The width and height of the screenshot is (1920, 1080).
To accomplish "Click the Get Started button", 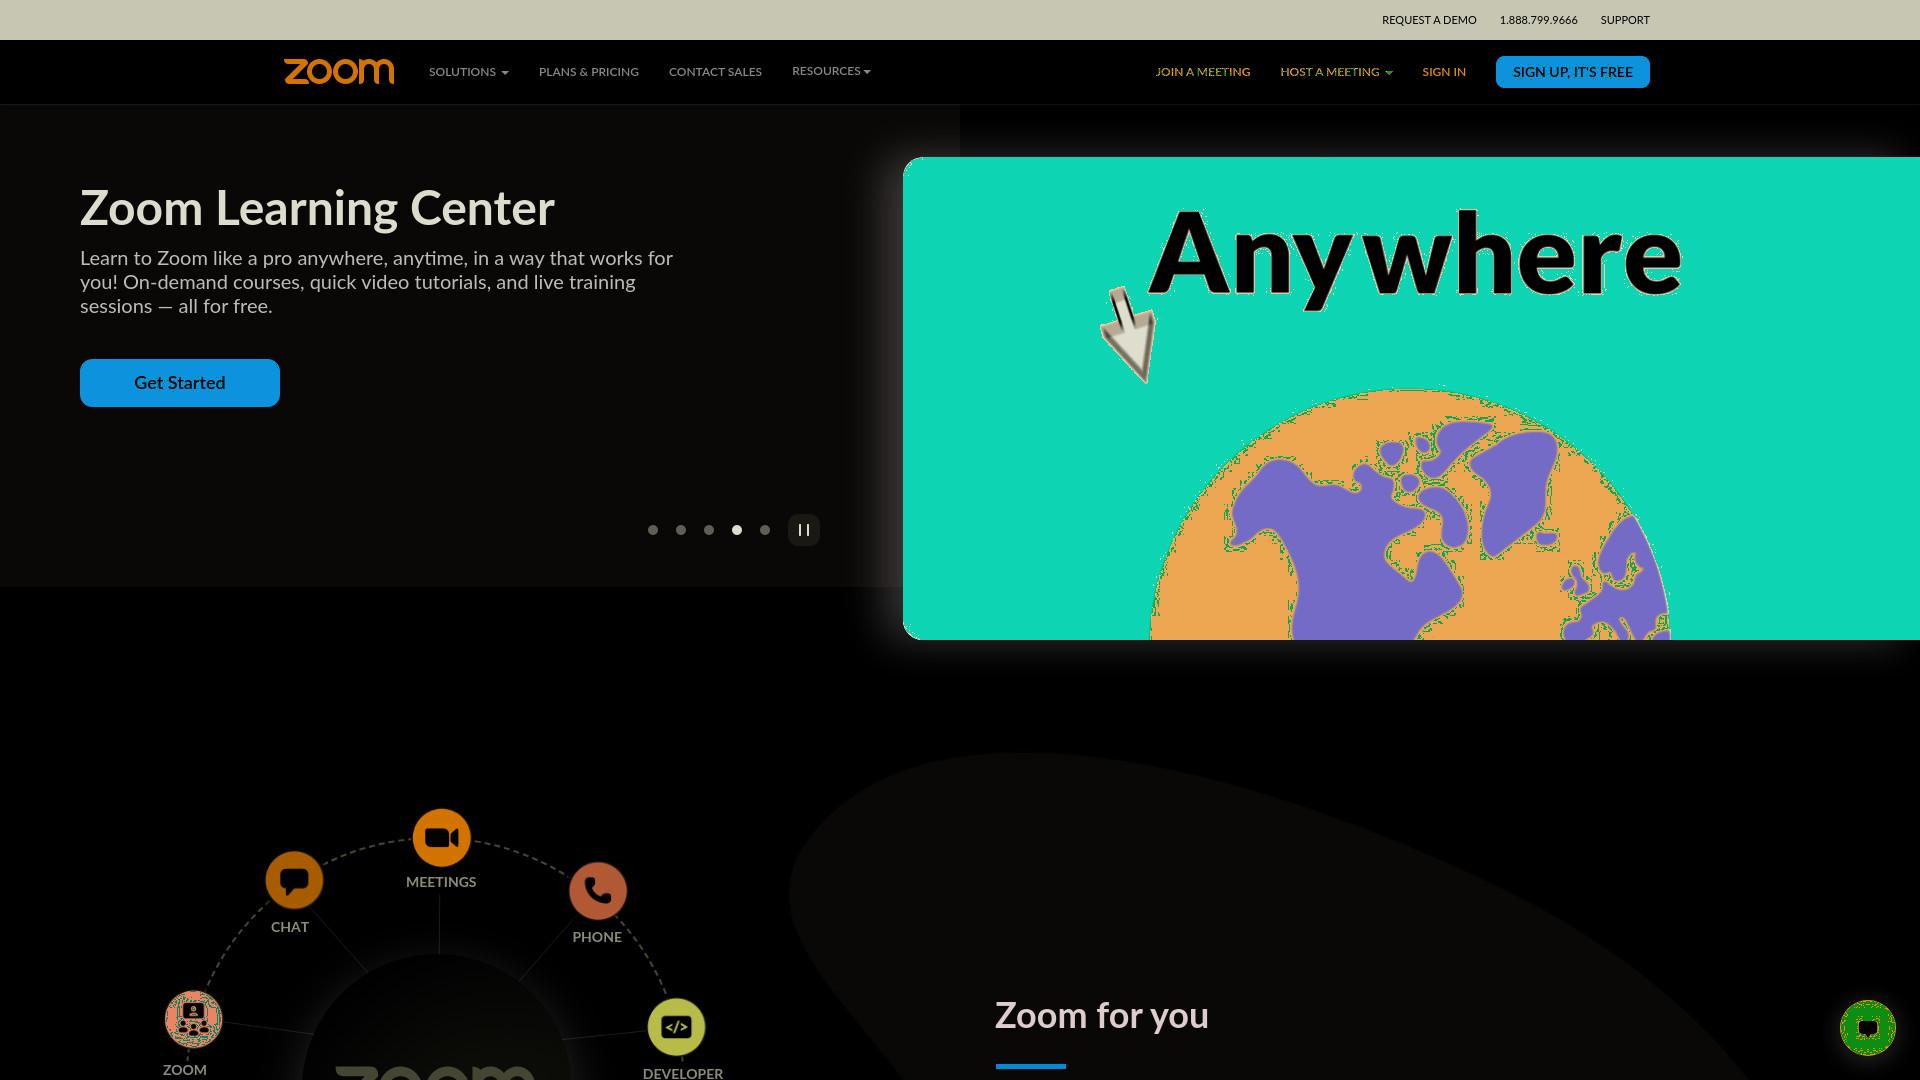I will pos(180,383).
